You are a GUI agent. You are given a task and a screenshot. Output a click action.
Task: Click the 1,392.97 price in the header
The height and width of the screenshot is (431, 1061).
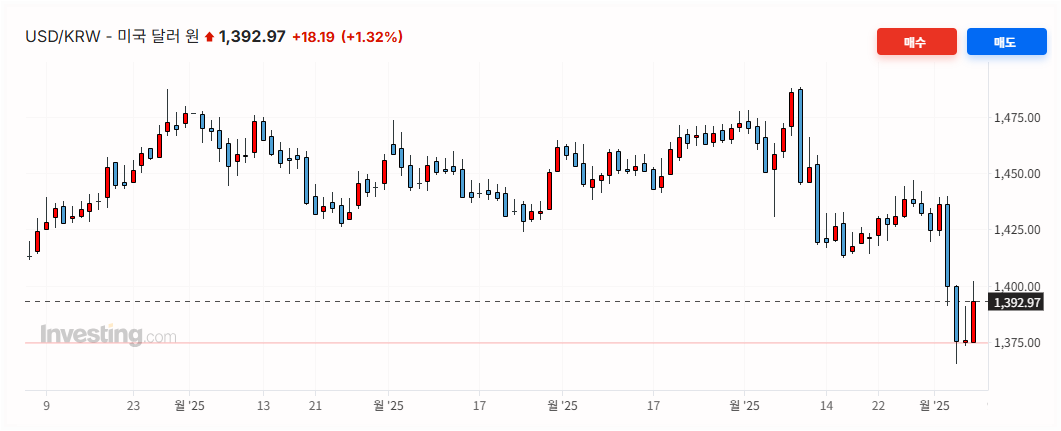point(252,37)
